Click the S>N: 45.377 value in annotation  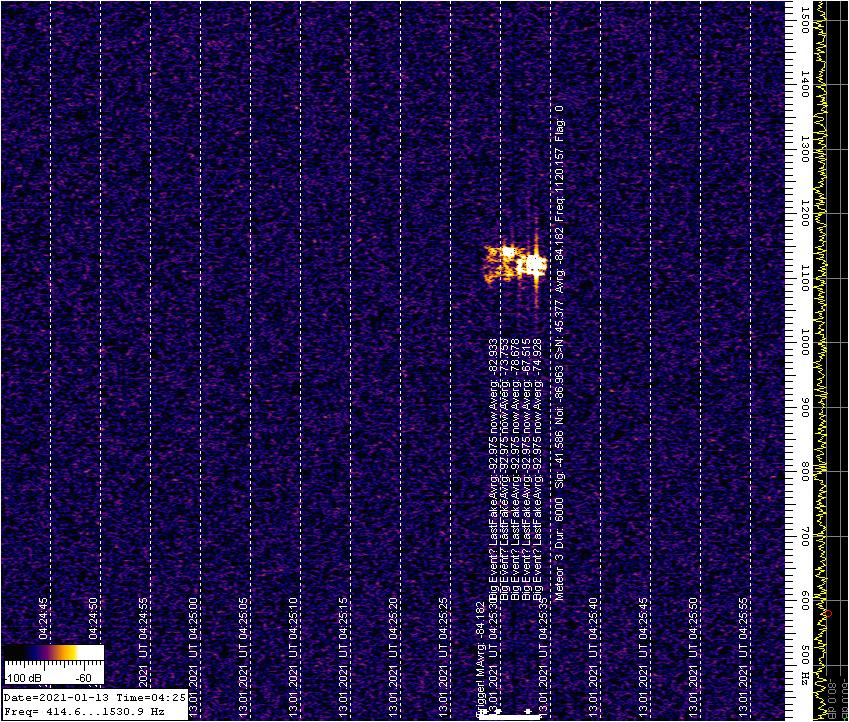(x=559, y=328)
